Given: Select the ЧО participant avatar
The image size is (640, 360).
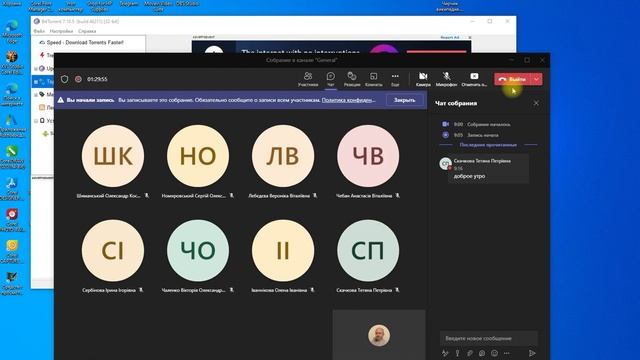Looking at the screenshot, I should click(198, 251).
